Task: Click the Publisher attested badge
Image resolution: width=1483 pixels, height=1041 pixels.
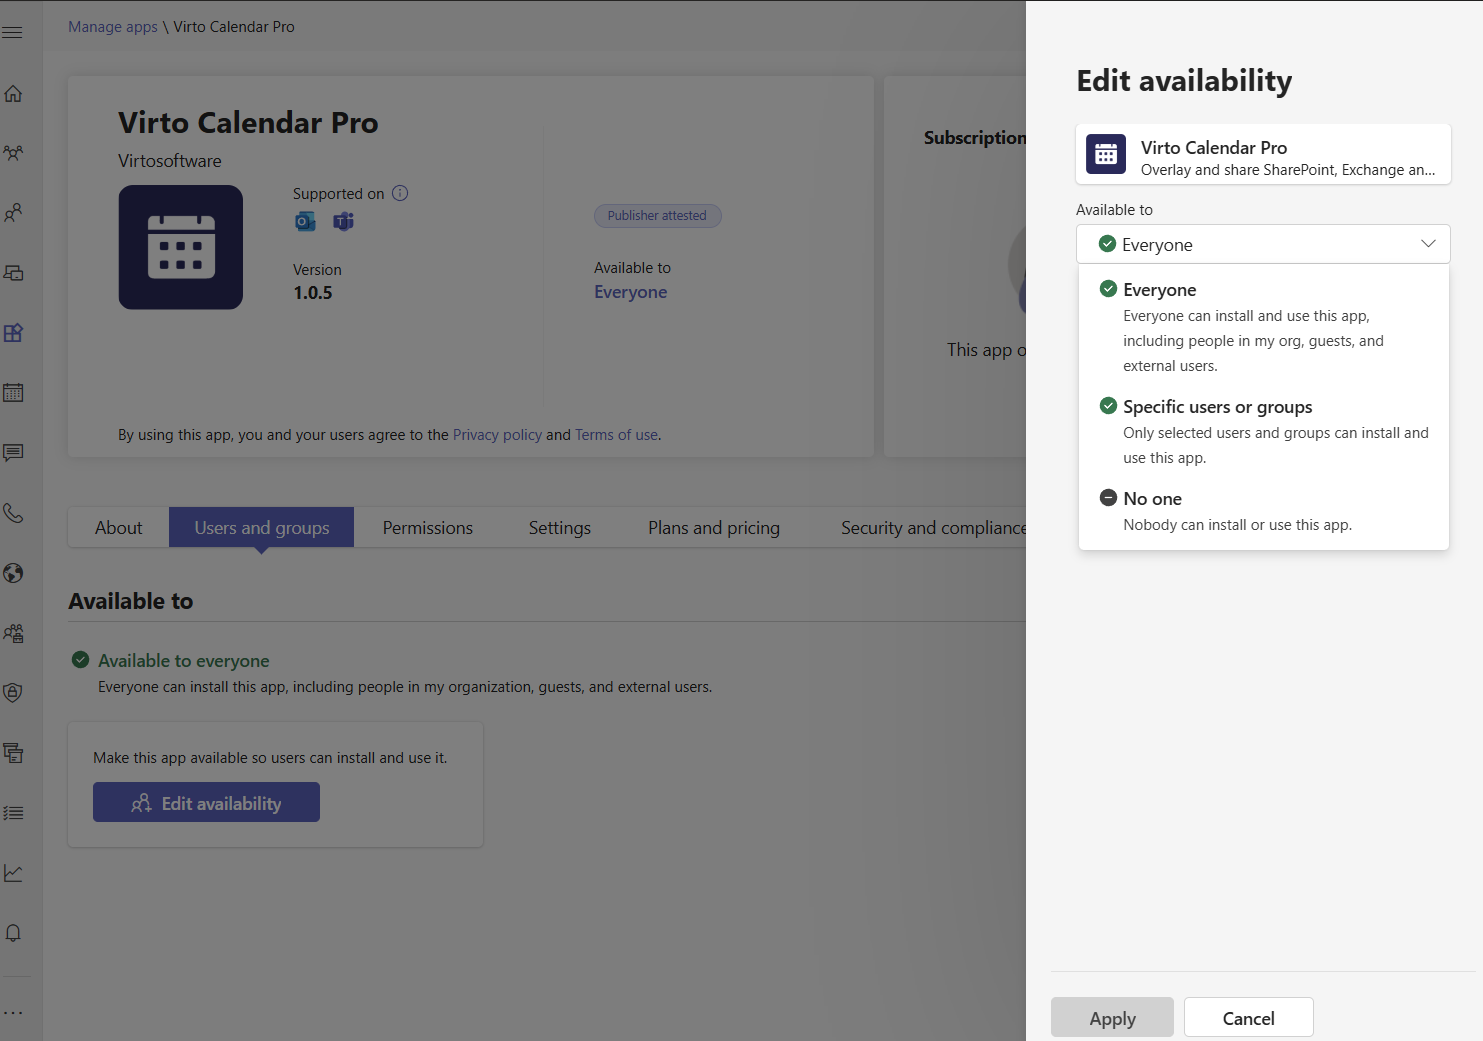Action: (657, 215)
